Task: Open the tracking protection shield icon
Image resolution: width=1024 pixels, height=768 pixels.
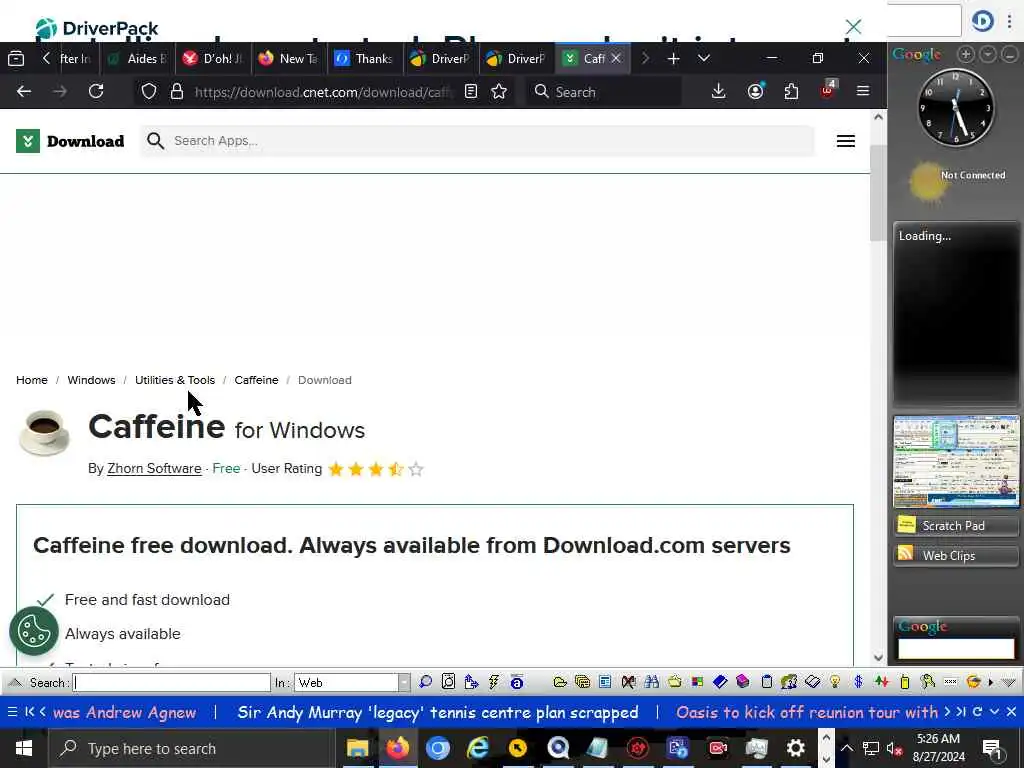Action: (149, 91)
